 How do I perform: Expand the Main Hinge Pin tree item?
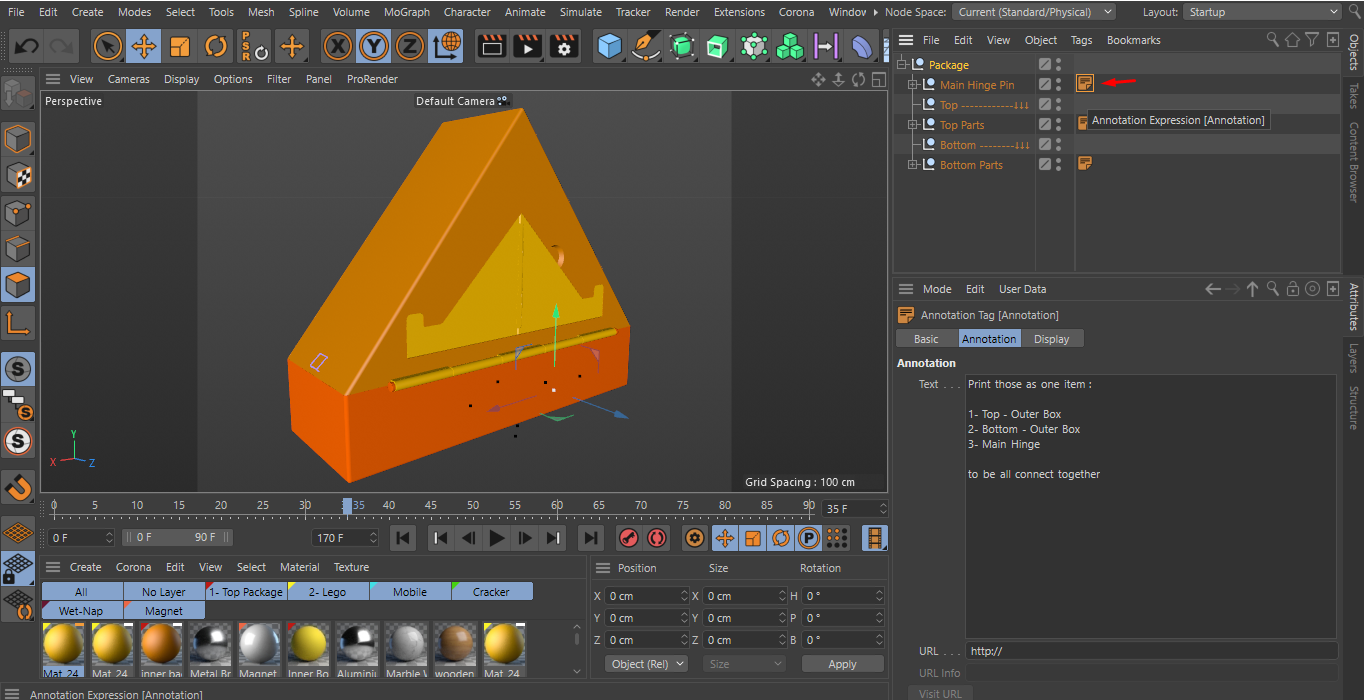pos(912,85)
